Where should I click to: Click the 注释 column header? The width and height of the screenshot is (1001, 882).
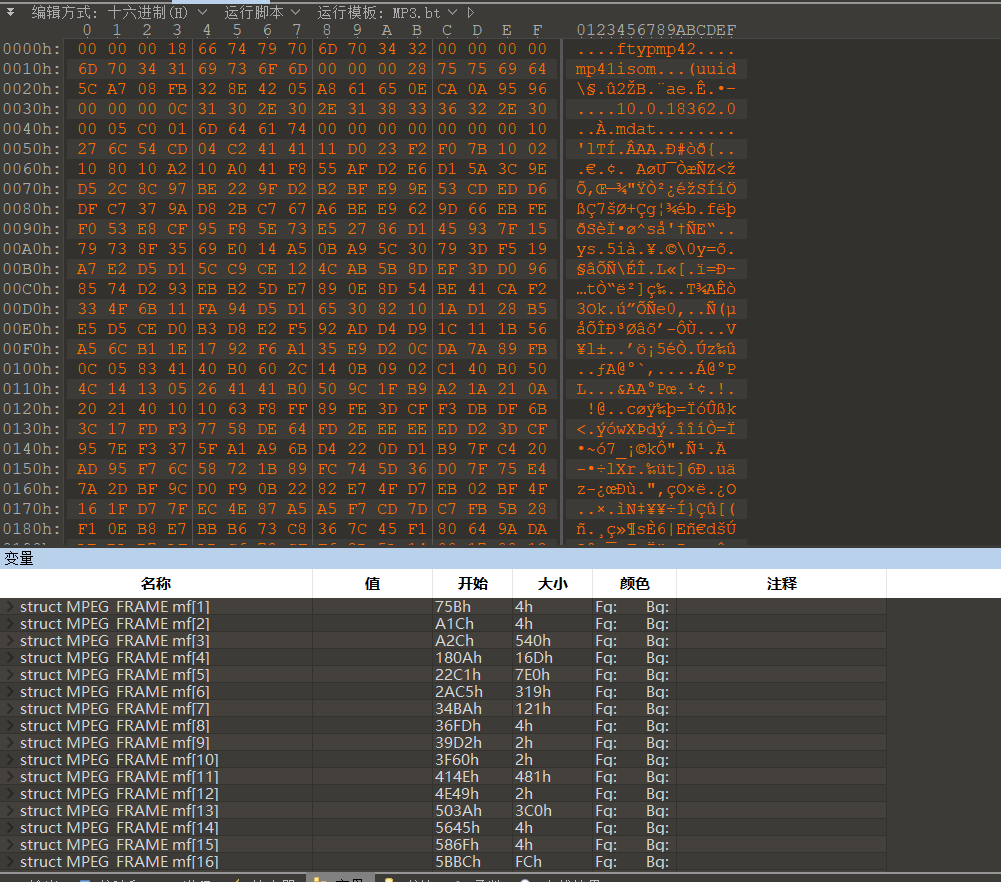(781, 584)
